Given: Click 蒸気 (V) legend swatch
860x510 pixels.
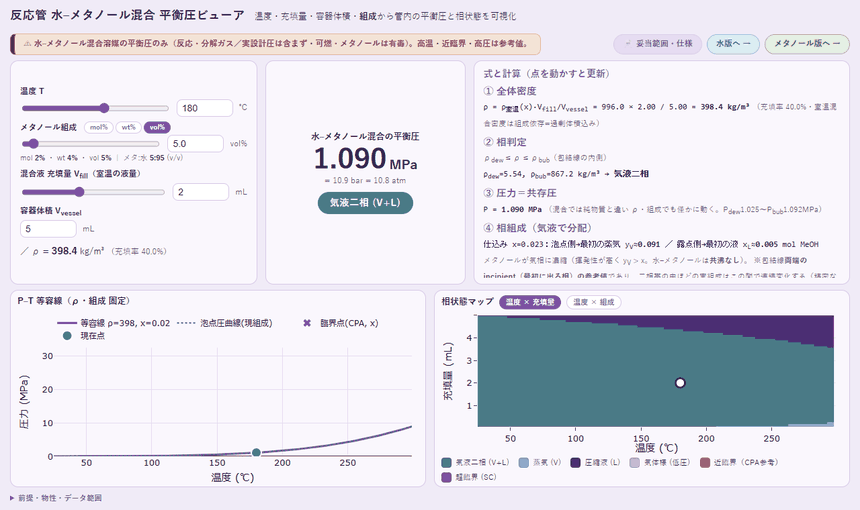Looking at the screenshot, I should click(x=524, y=462).
